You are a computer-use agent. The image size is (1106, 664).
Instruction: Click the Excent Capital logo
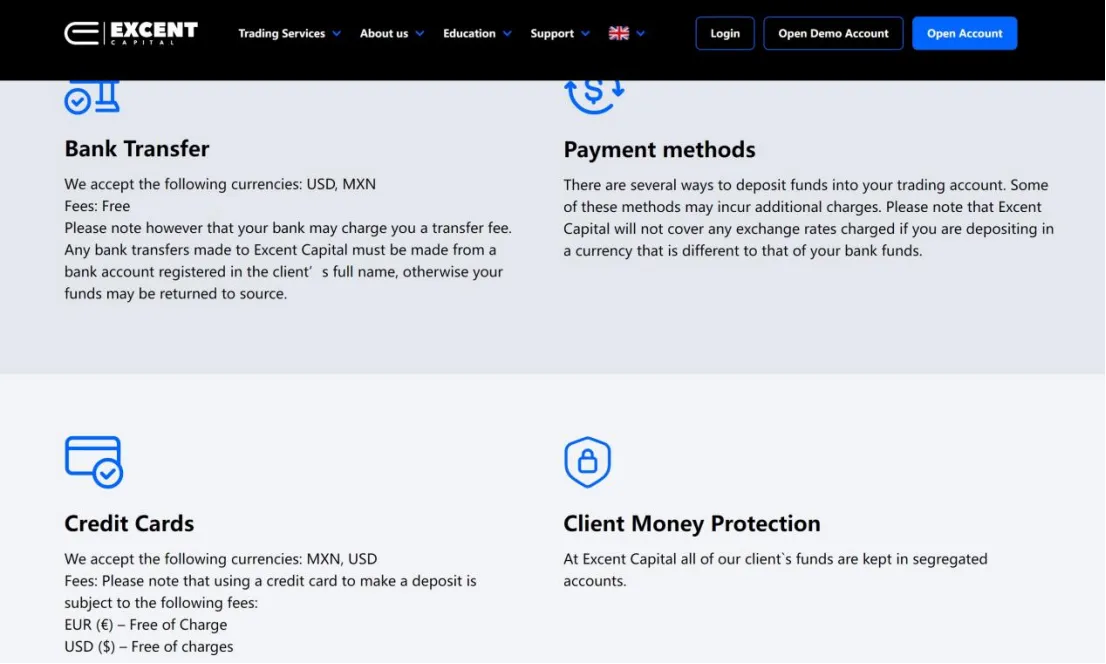coord(131,33)
